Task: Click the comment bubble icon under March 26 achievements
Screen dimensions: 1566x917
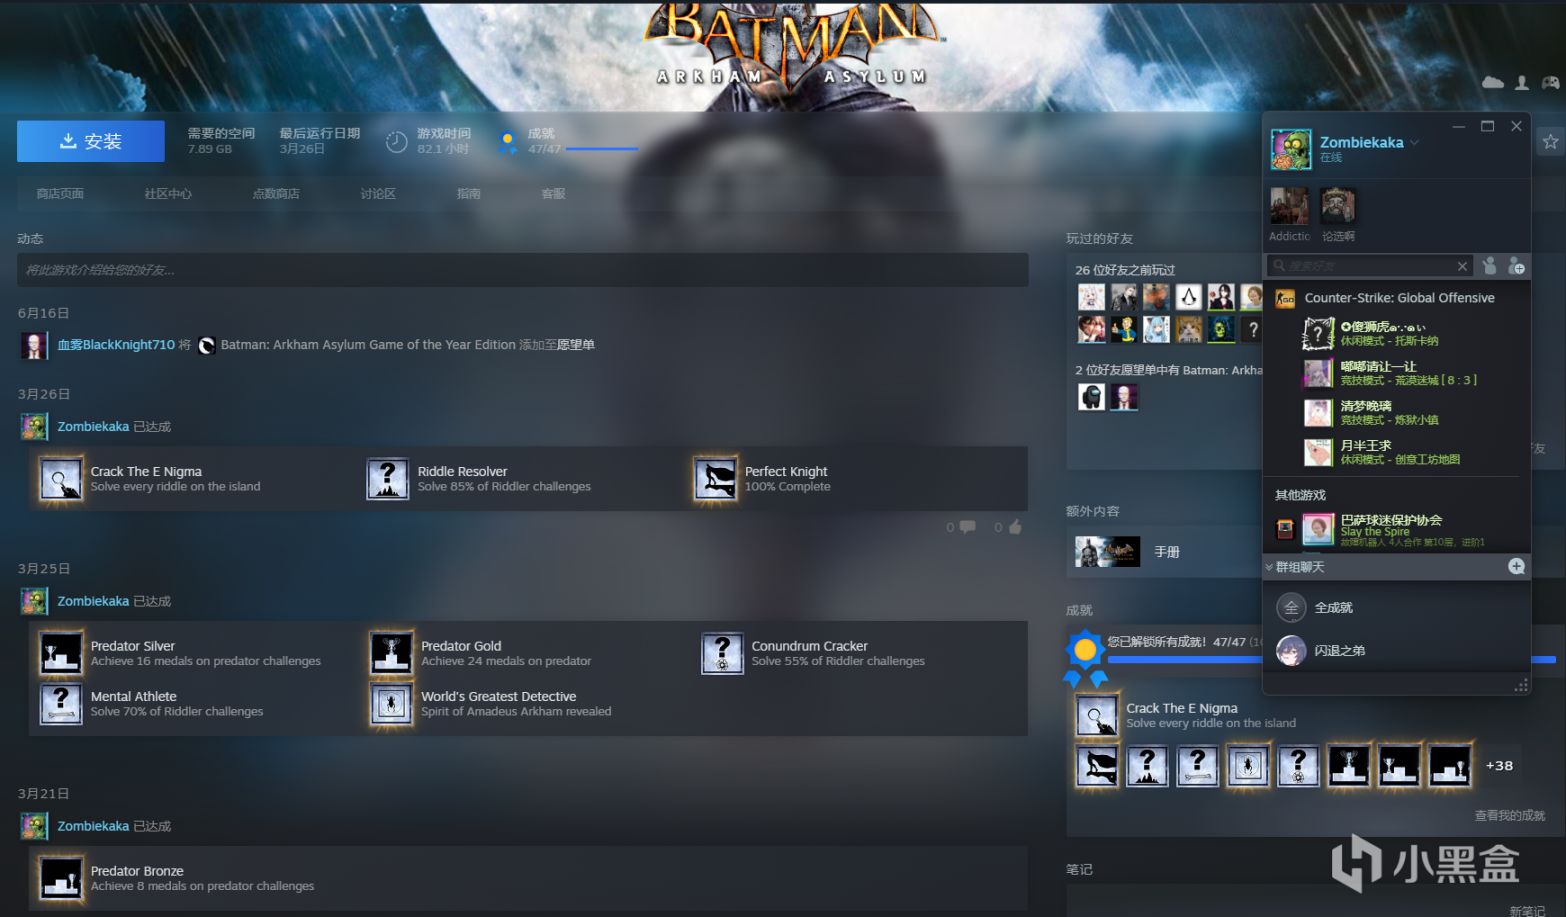Action: (x=967, y=527)
